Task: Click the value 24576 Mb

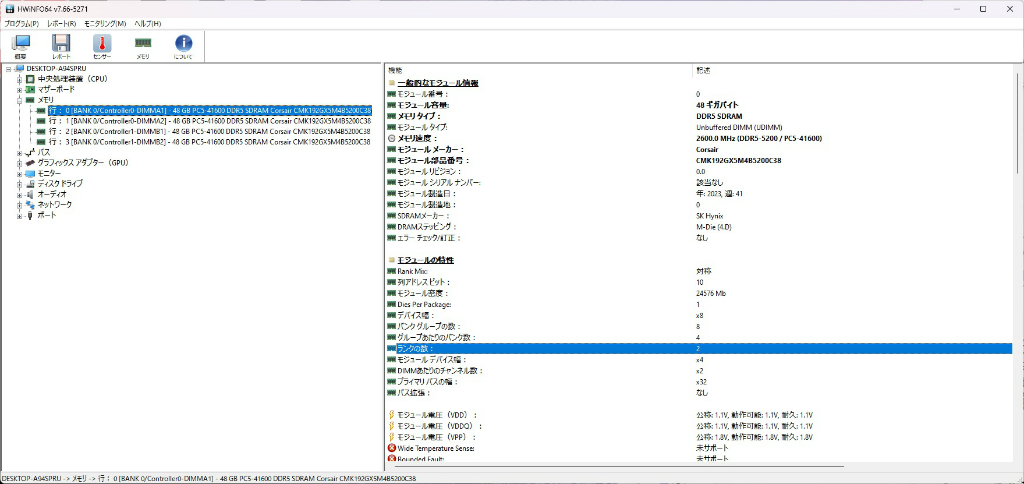Action: pyautogui.click(x=711, y=293)
